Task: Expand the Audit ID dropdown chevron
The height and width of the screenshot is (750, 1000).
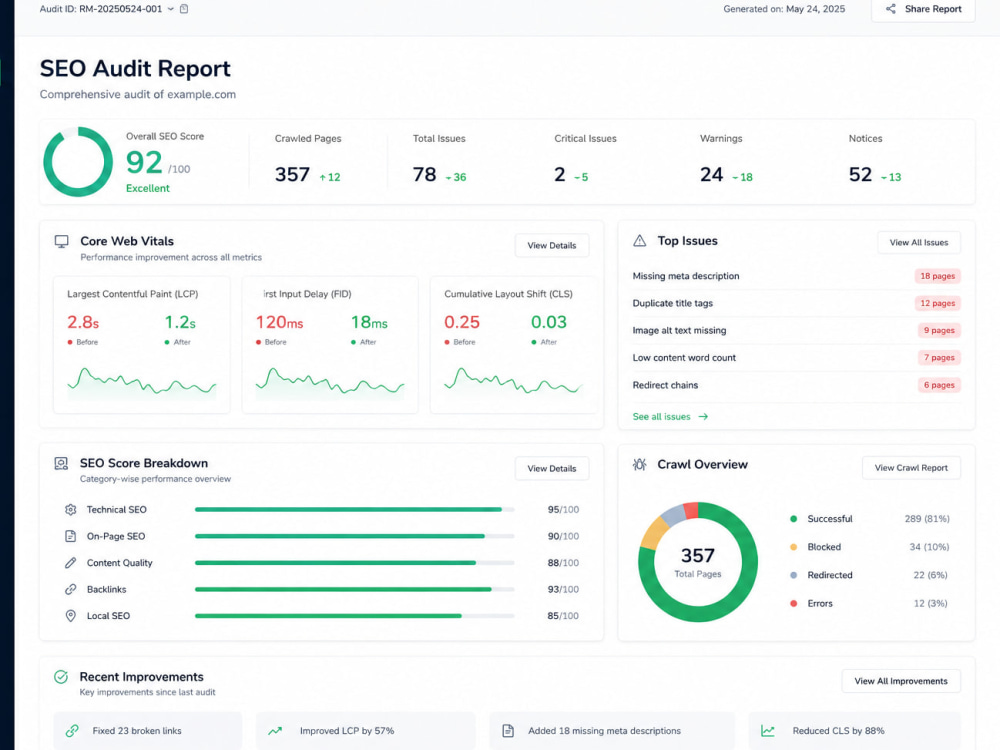Action: click(170, 9)
